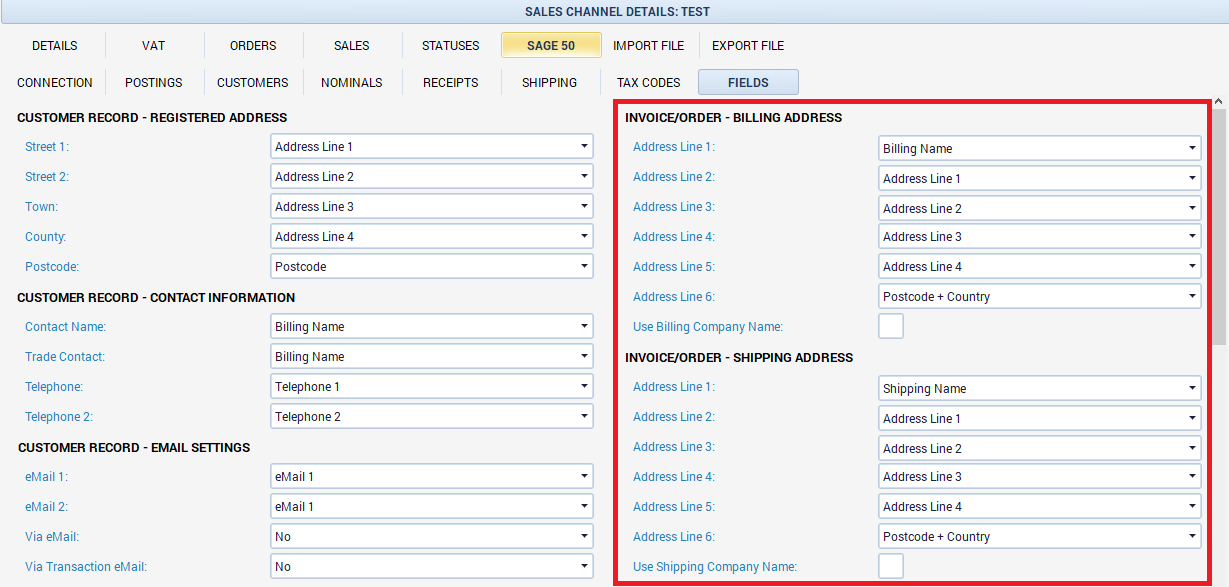Go to the NOMINALS sub-tab
Viewport: 1229px width, 587px height.
(x=352, y=82)
